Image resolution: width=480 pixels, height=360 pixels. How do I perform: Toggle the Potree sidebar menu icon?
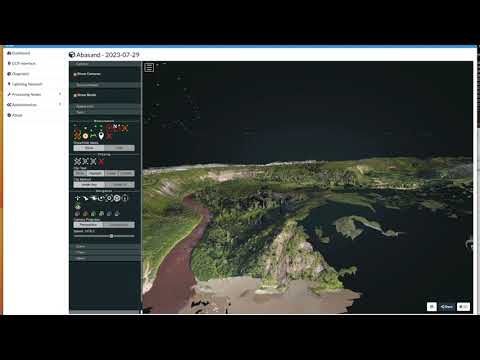pos(149,67)
